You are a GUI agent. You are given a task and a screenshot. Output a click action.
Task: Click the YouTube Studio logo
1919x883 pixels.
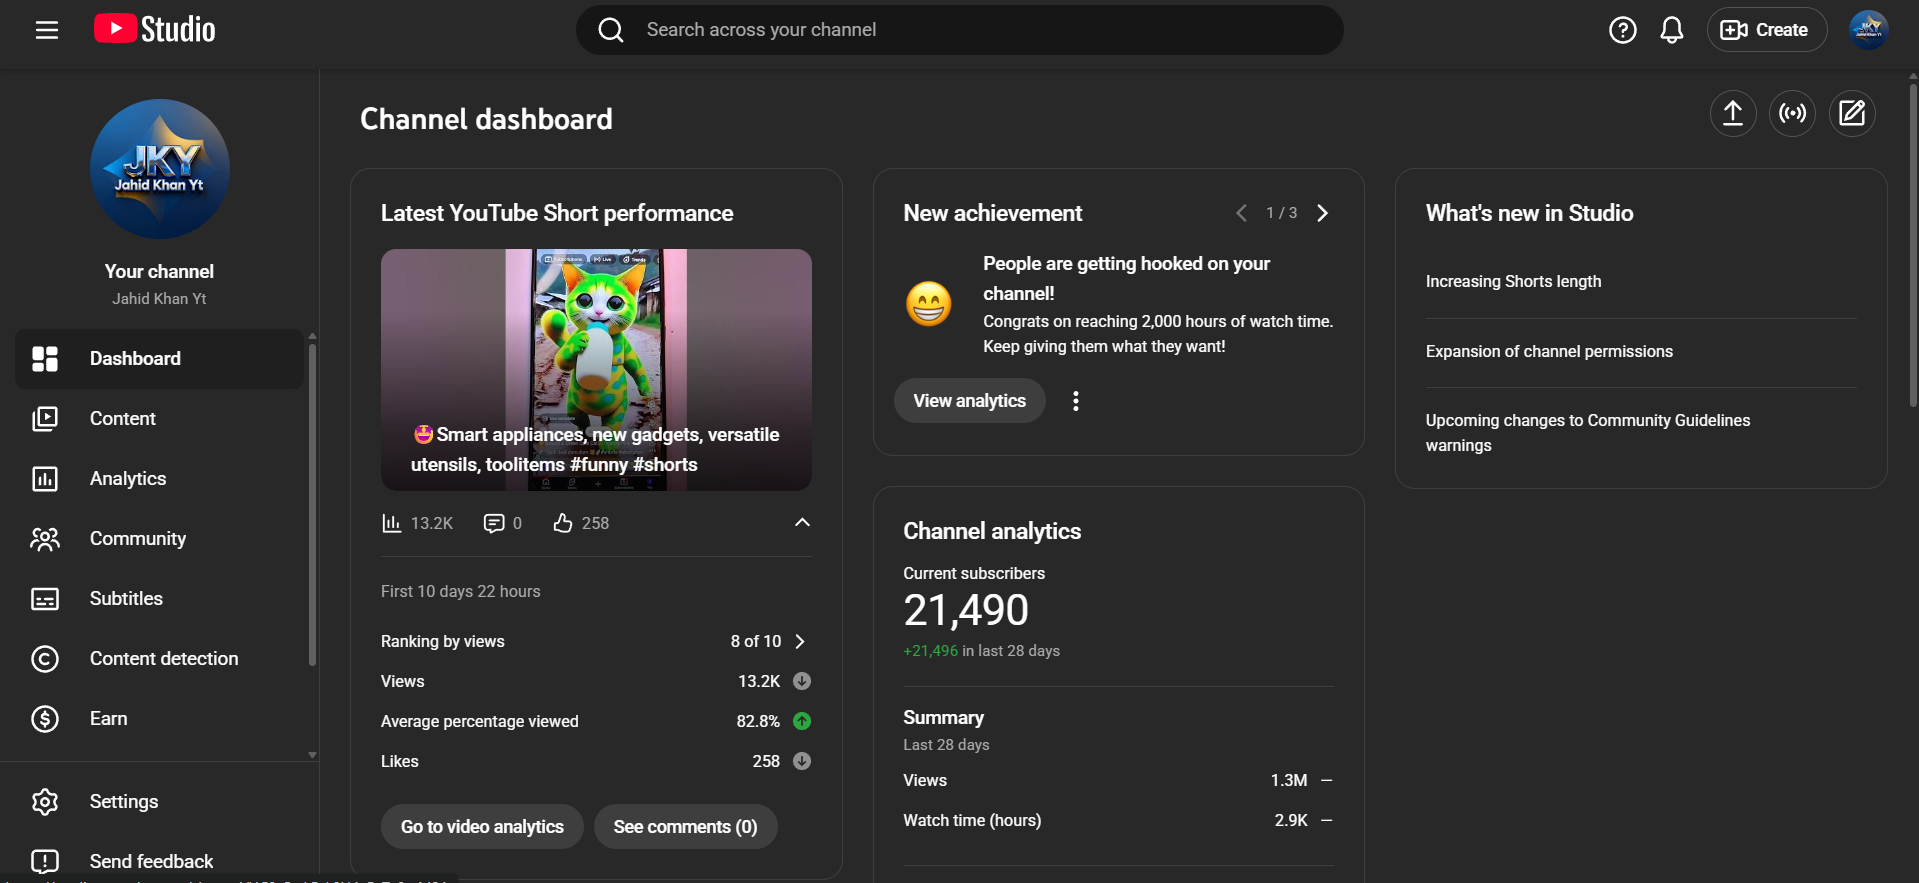point(155,30)
